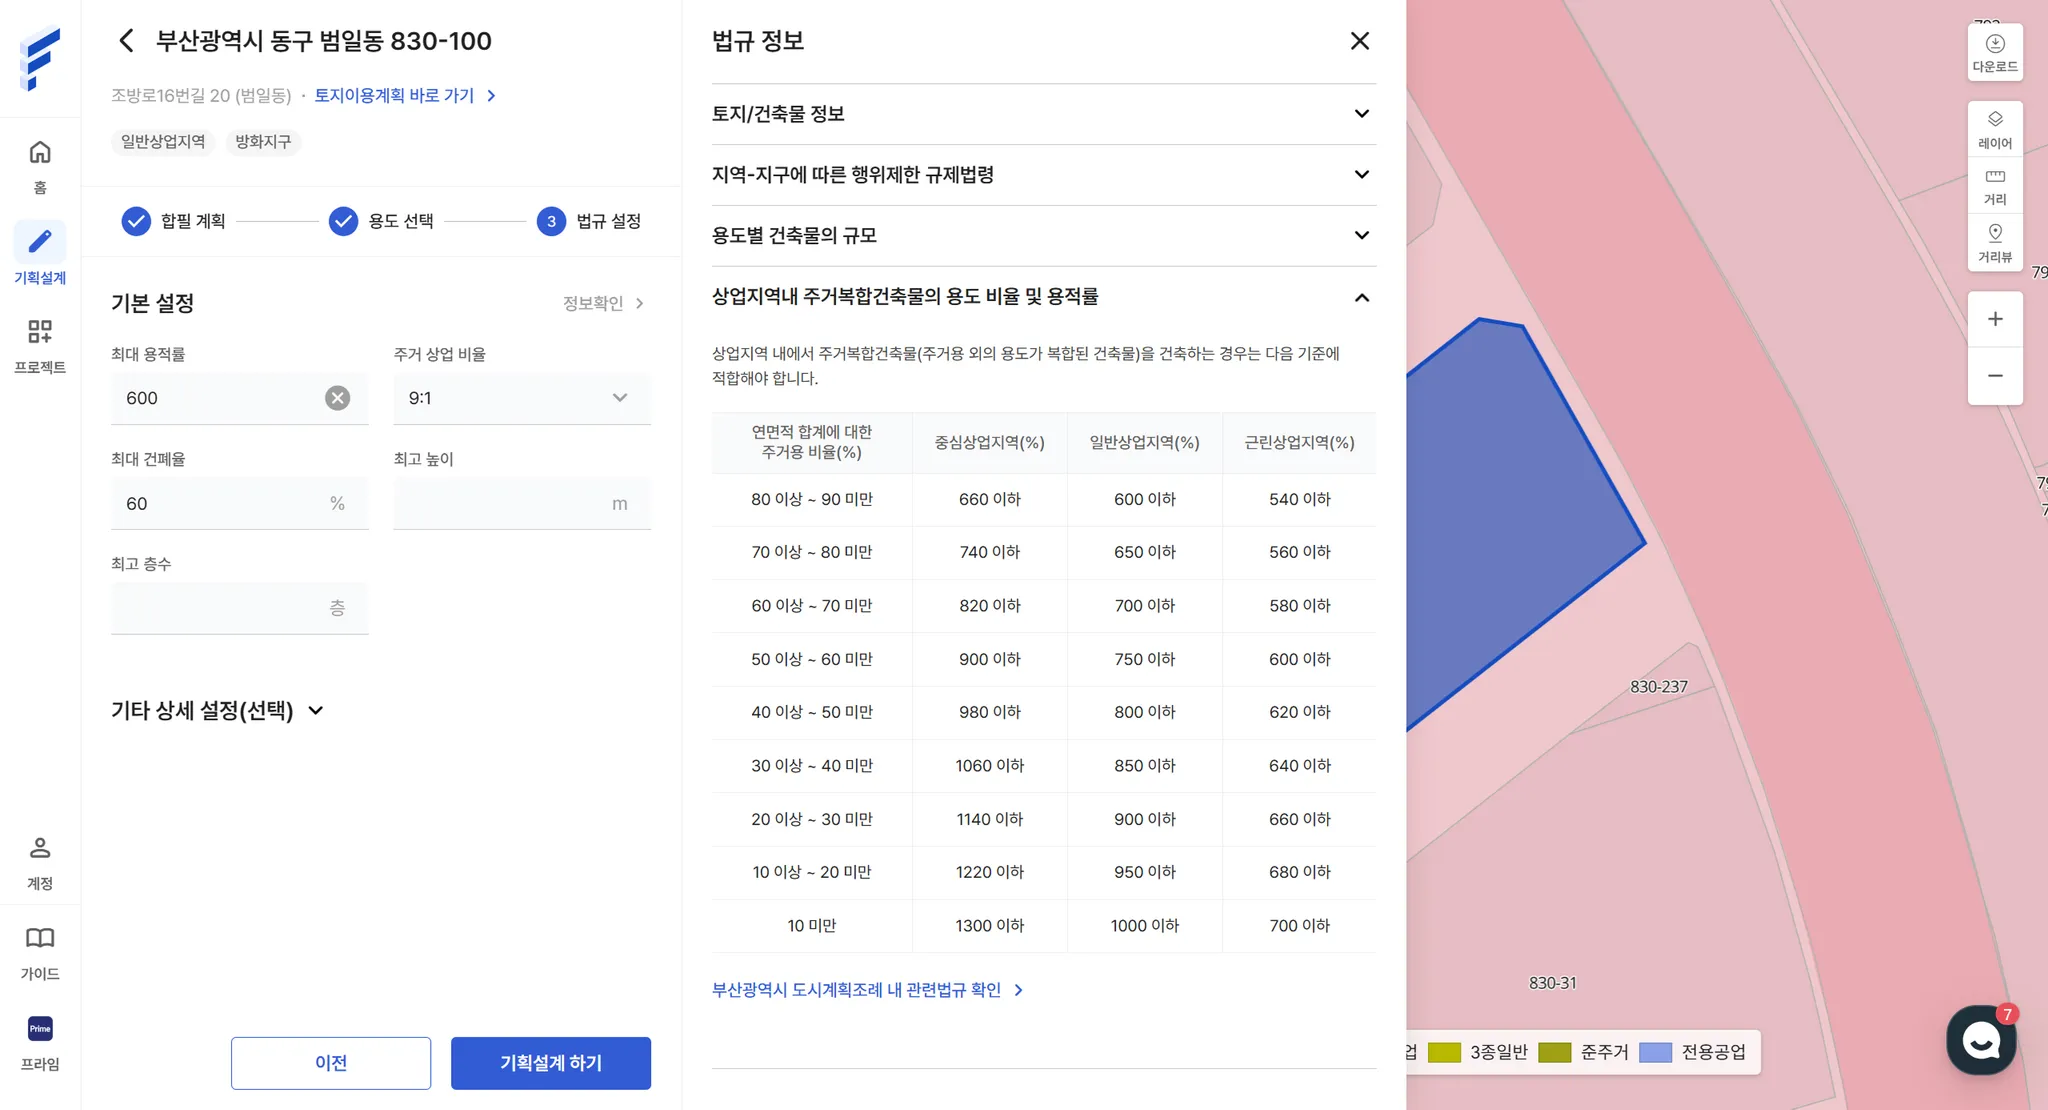2048x1110 pixels.
Task: Open the 가이드 book icon
Action: 40,938
